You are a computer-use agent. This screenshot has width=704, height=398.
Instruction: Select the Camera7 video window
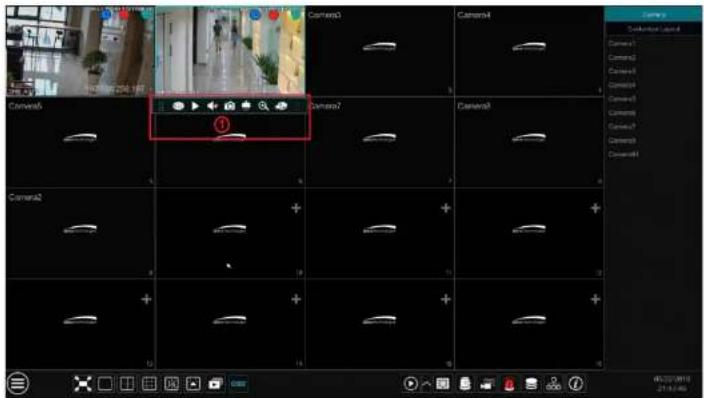tap(379, 142)
